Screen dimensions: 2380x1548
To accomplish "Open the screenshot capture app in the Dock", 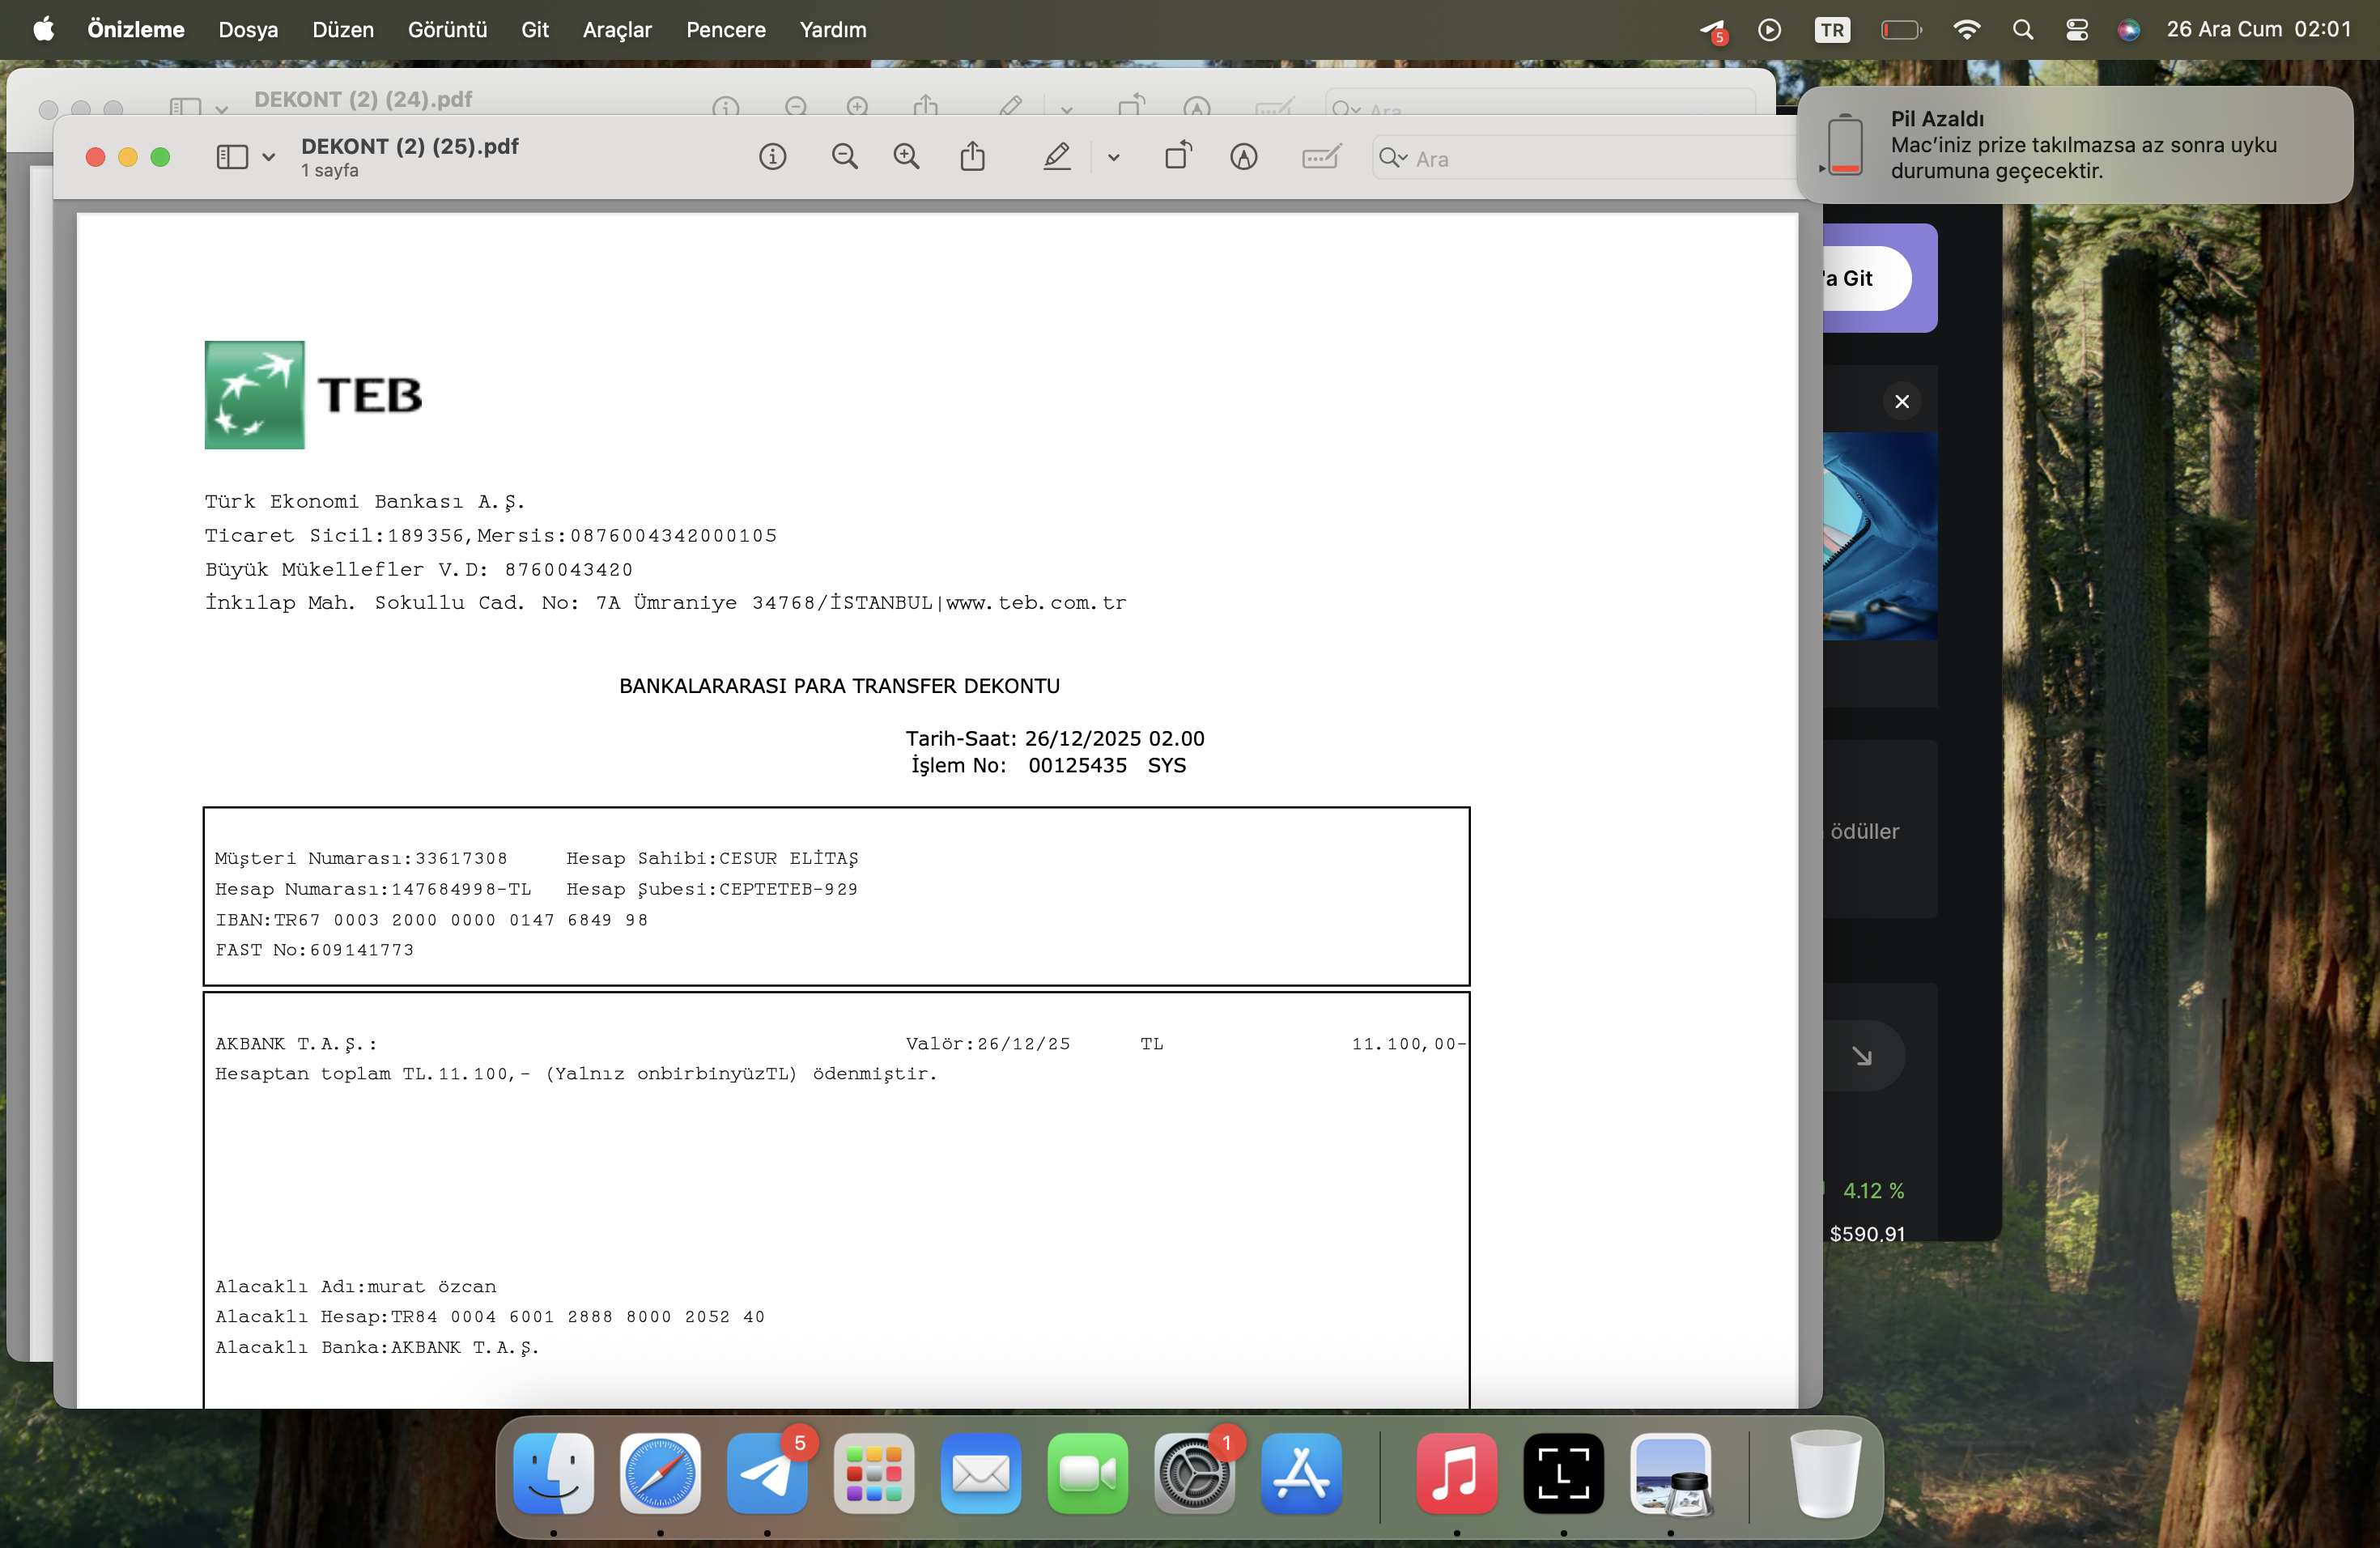I will [1564, 1473].
